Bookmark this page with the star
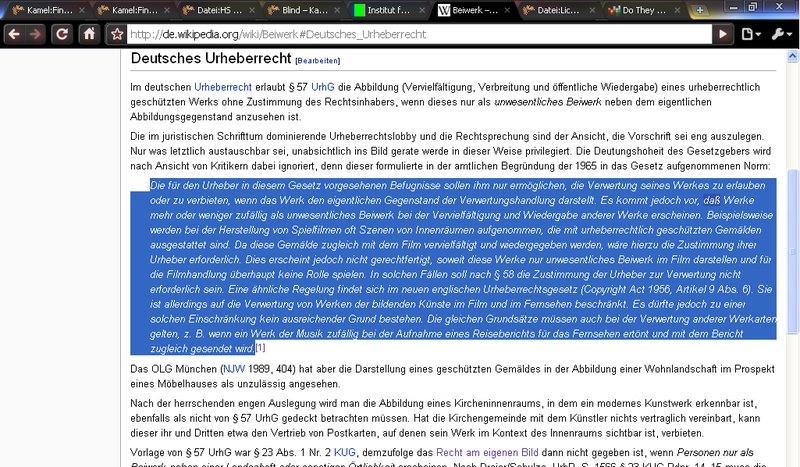Screen dimensions: 800x467 [117, 34]
